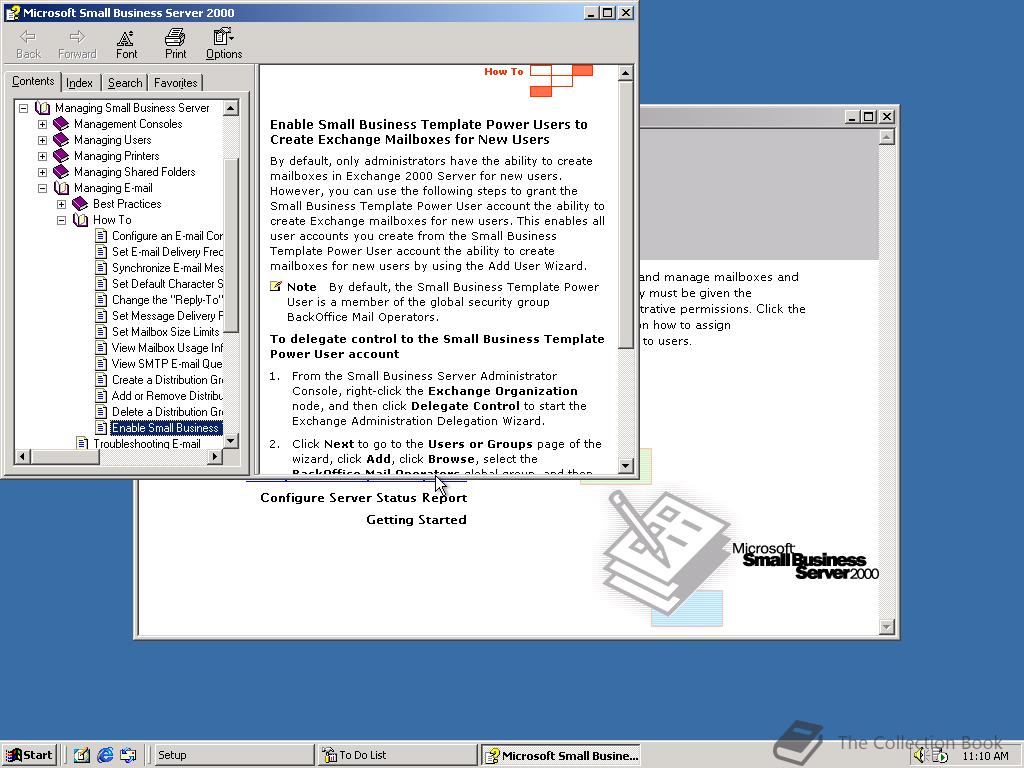
Task: Maximize the background To Do List window
Action: point(869,117)
